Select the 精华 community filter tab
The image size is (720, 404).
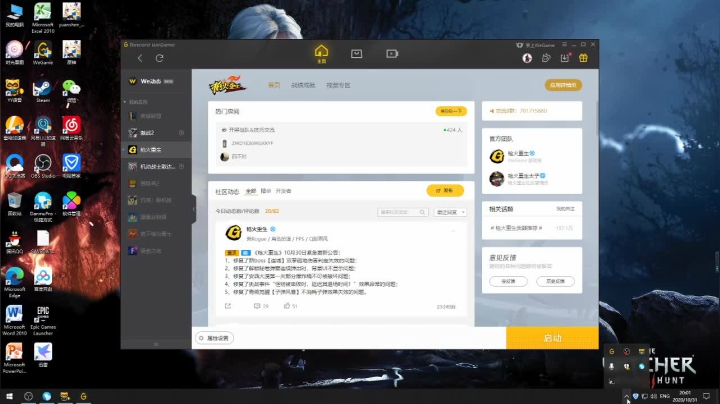(x=265, y=191)
